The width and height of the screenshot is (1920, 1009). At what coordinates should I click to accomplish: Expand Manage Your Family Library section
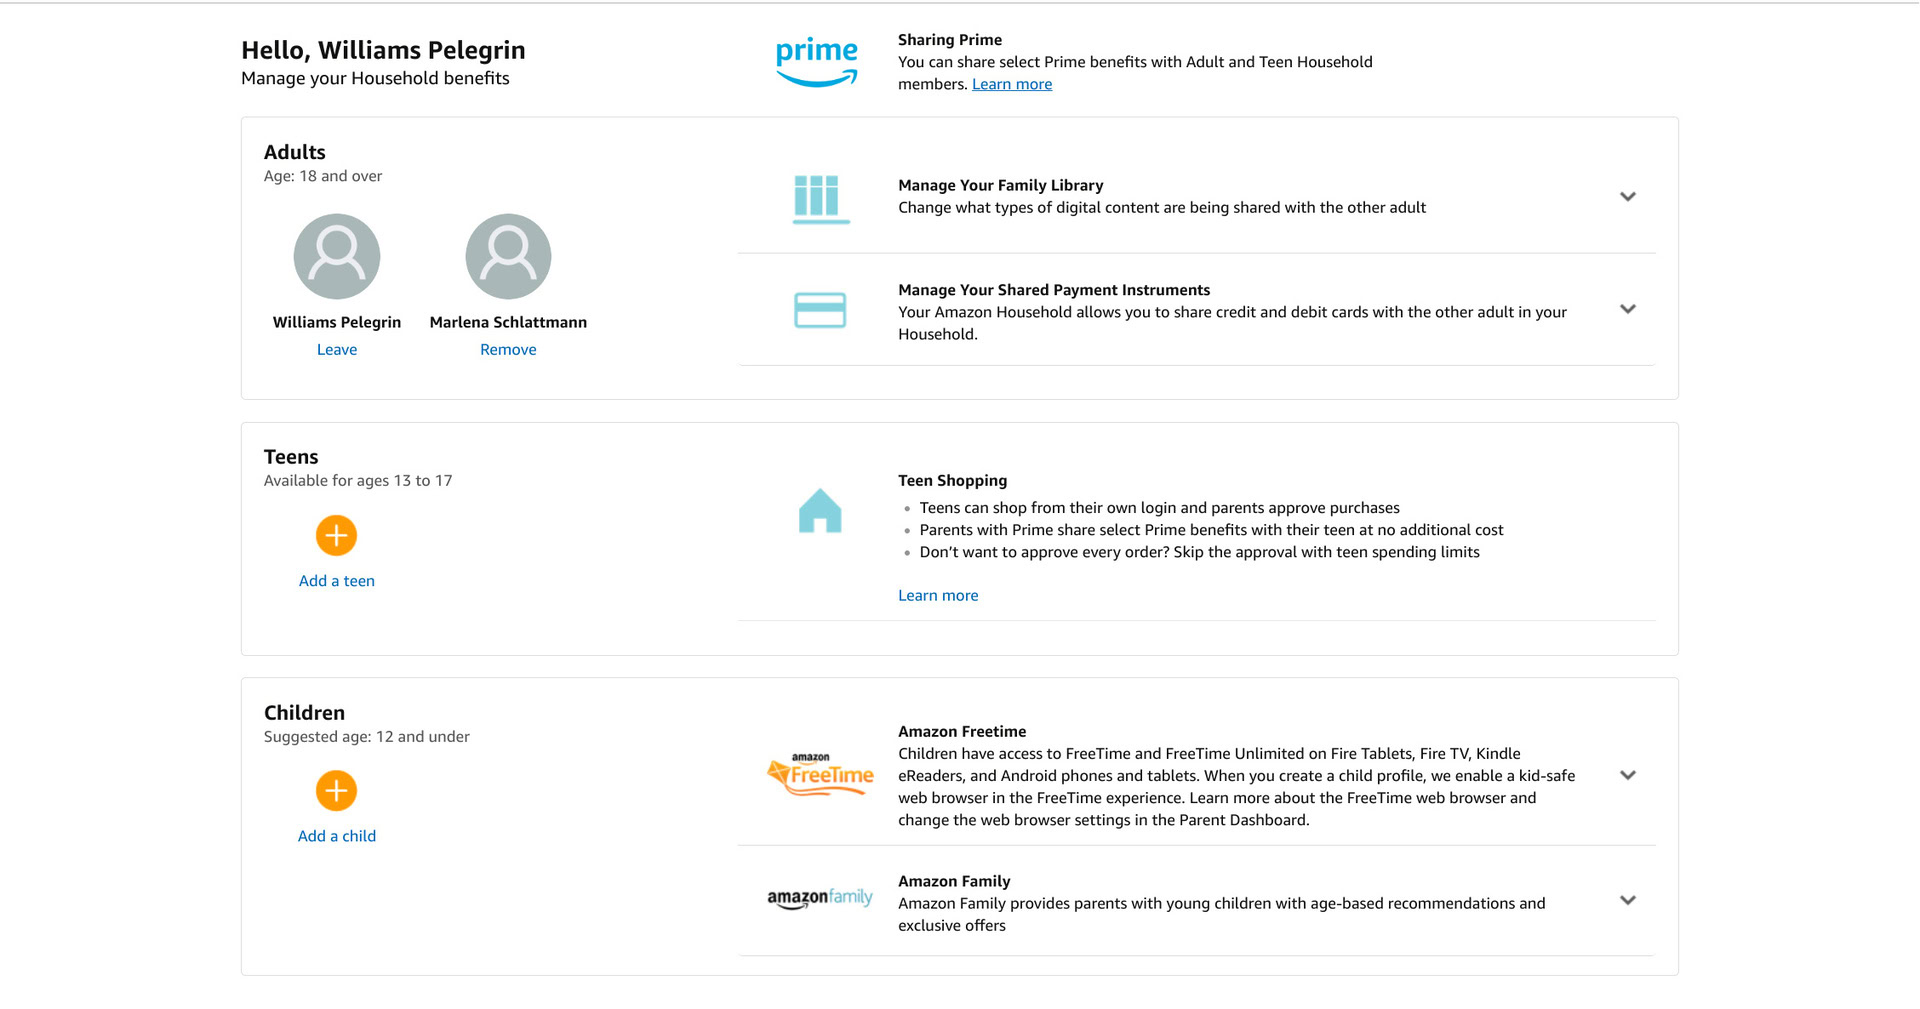click(1627, 197)
